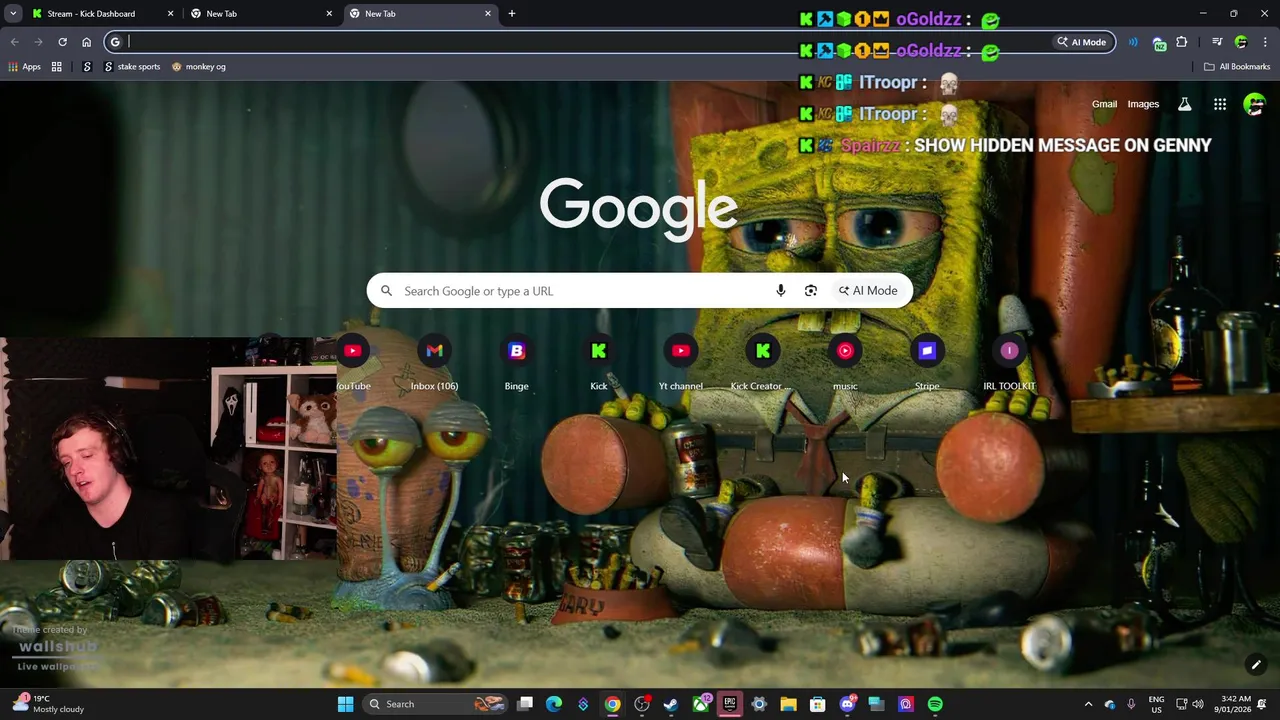
Task: Open All Bookmarks folder
Action: 1237,67
